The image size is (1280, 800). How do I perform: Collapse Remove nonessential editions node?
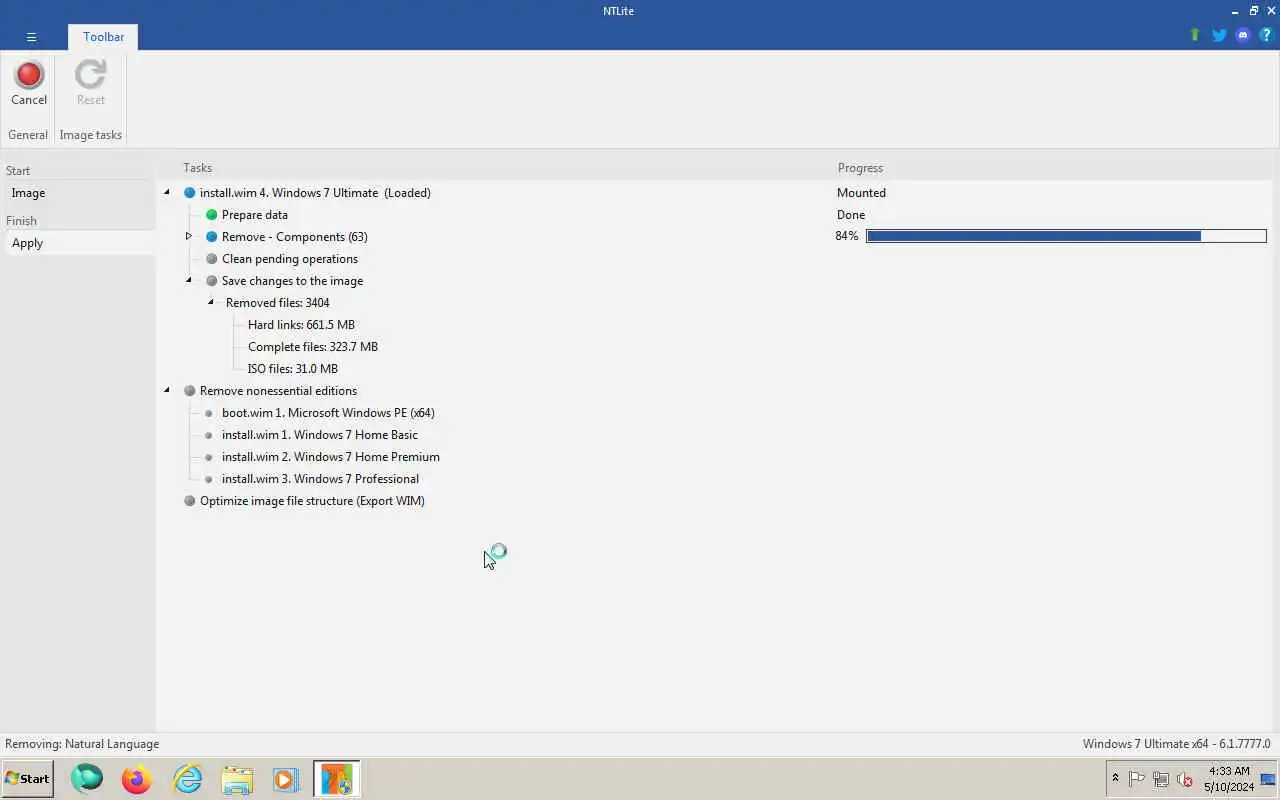click(x=167, y=390)
